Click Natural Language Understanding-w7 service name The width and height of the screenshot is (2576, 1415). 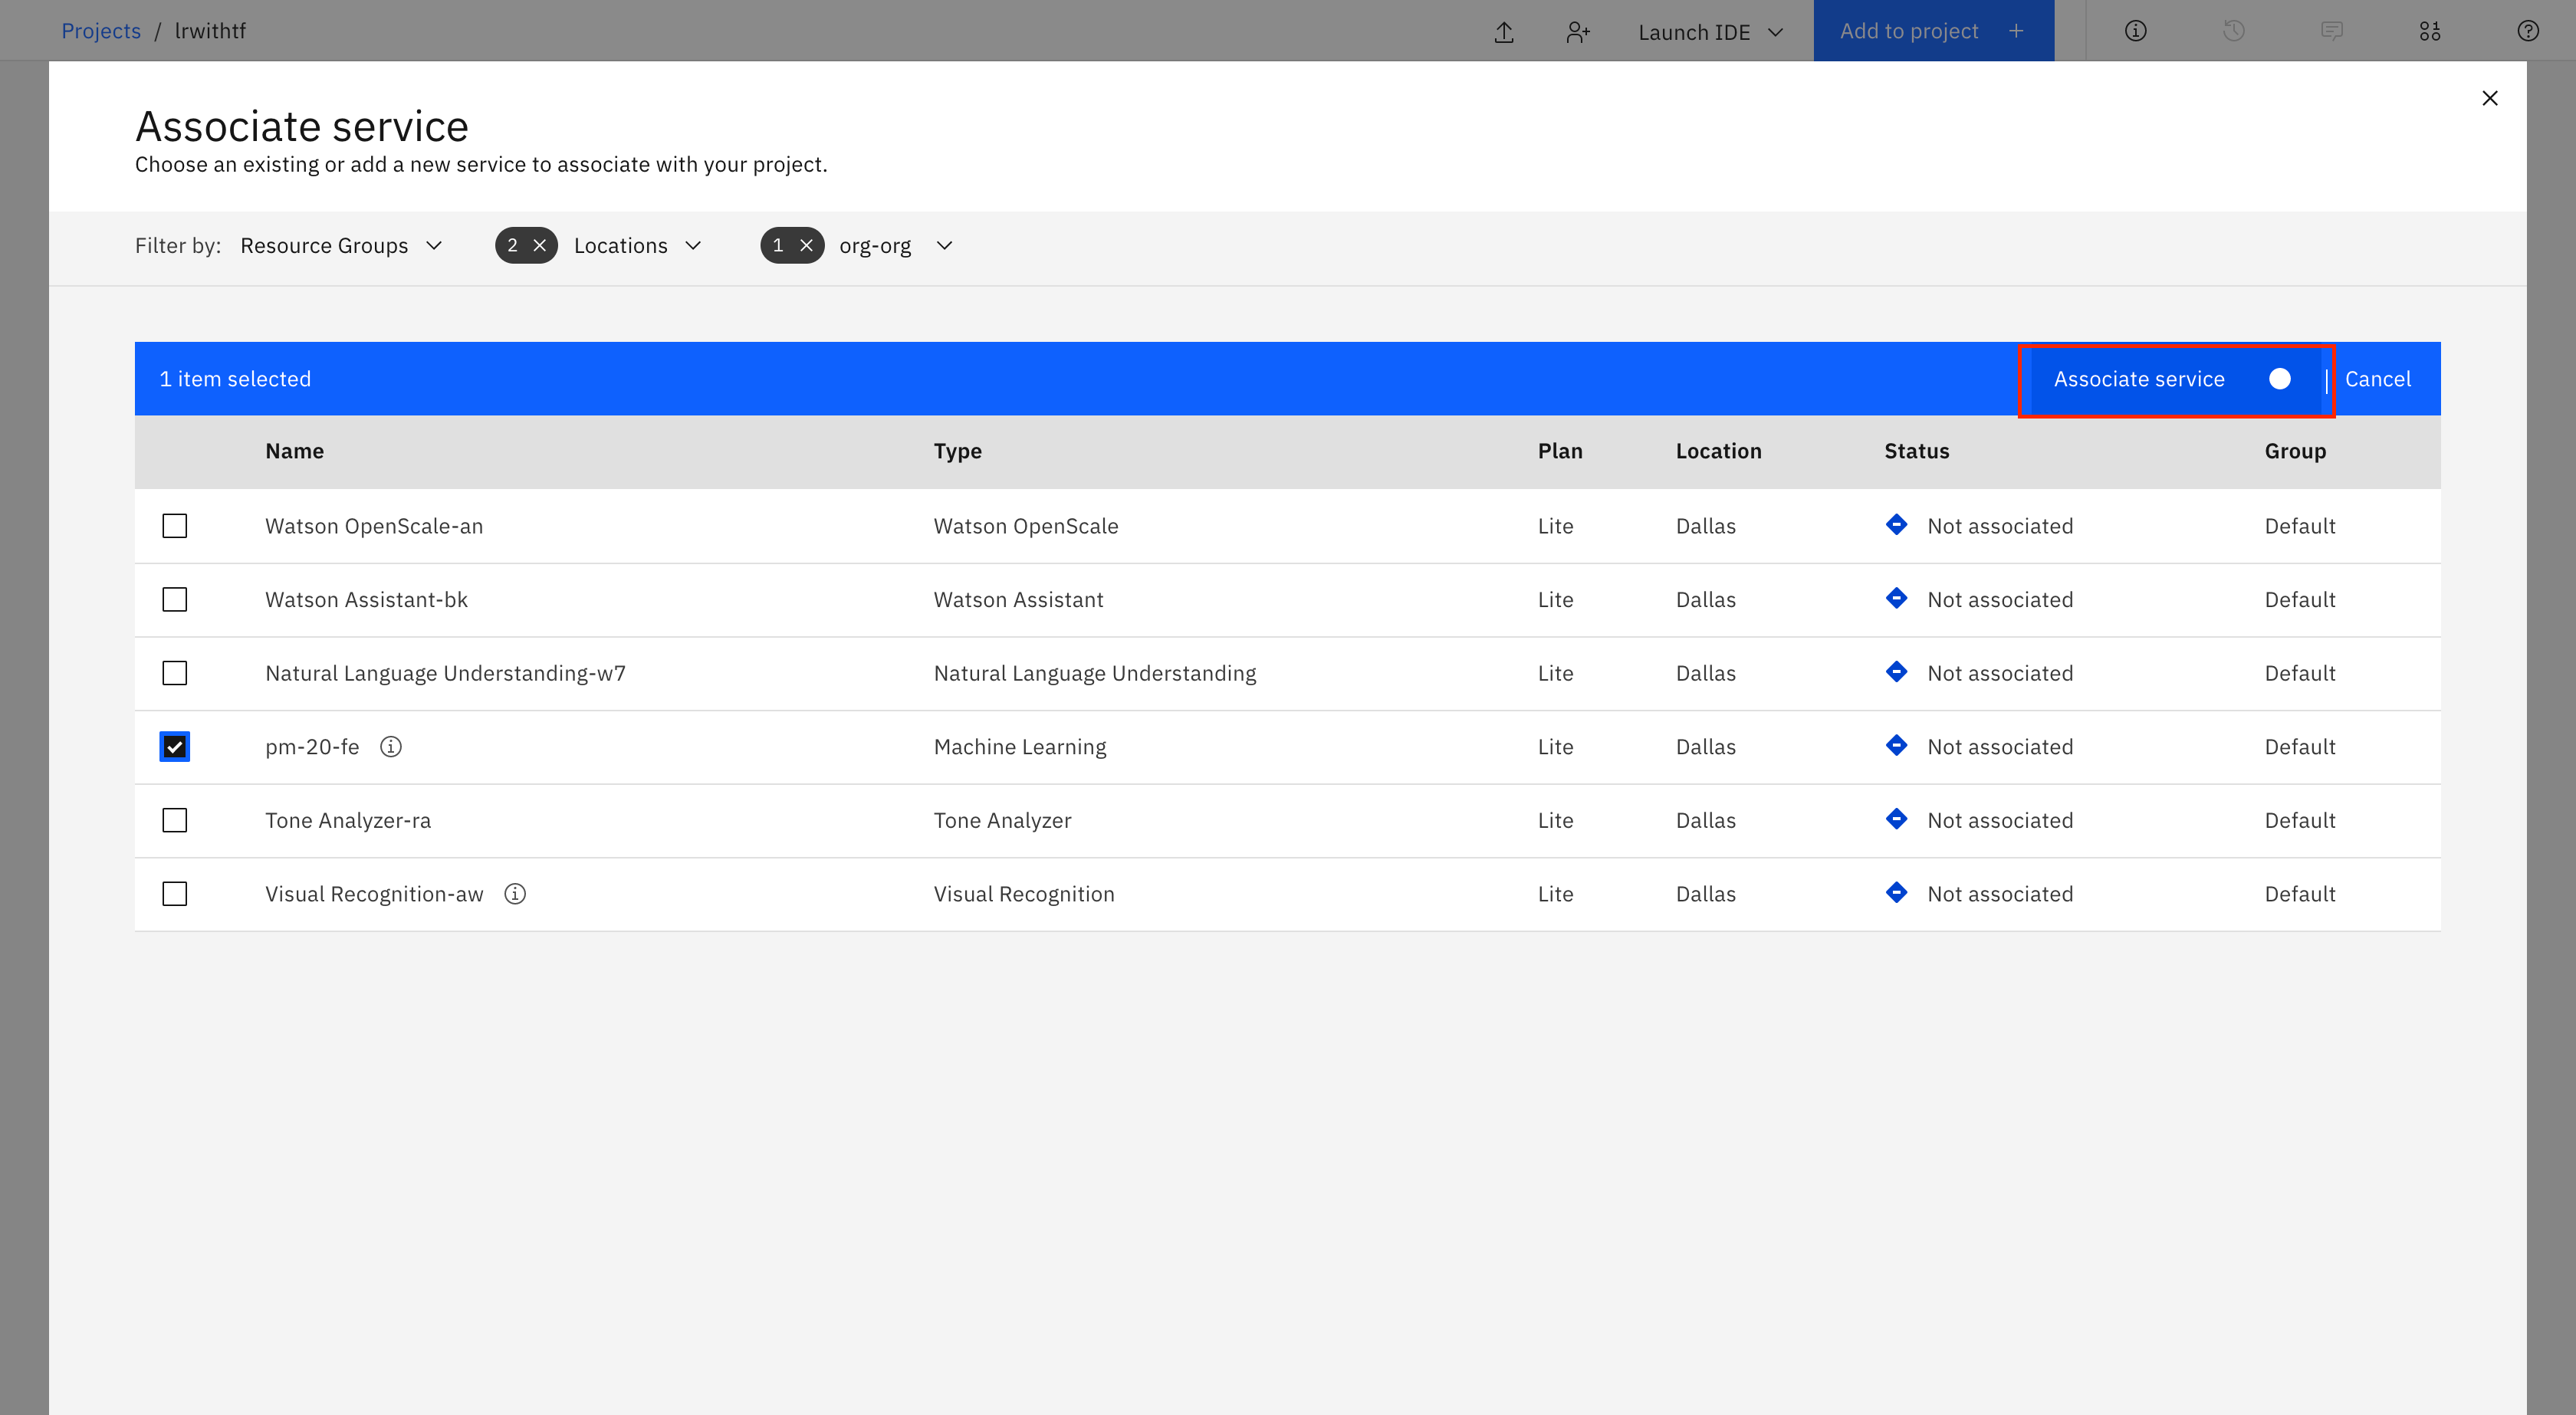coord(445,673)
